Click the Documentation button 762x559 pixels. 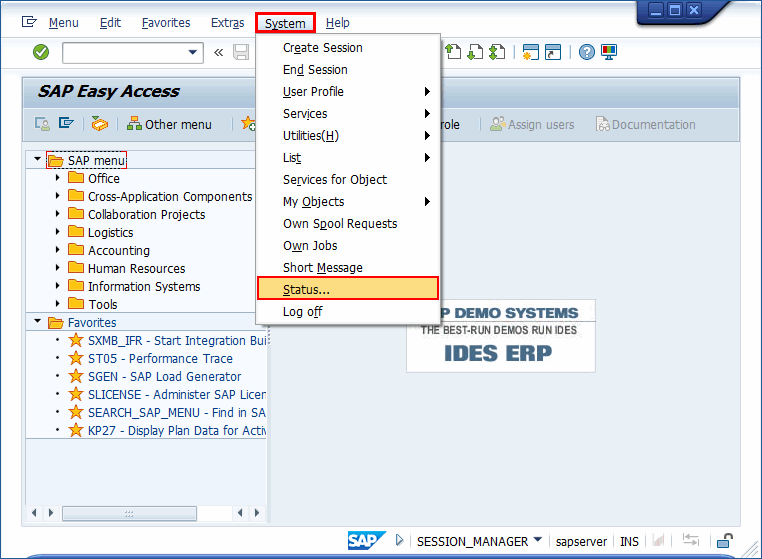(645, 124)
